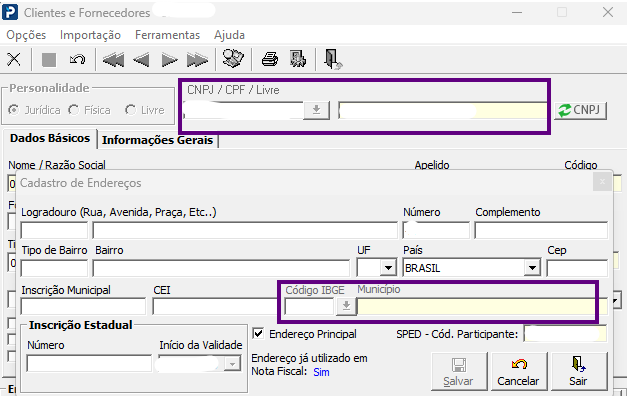
Task: Click the building settings toolbar icon
Action: coord(298,59)
